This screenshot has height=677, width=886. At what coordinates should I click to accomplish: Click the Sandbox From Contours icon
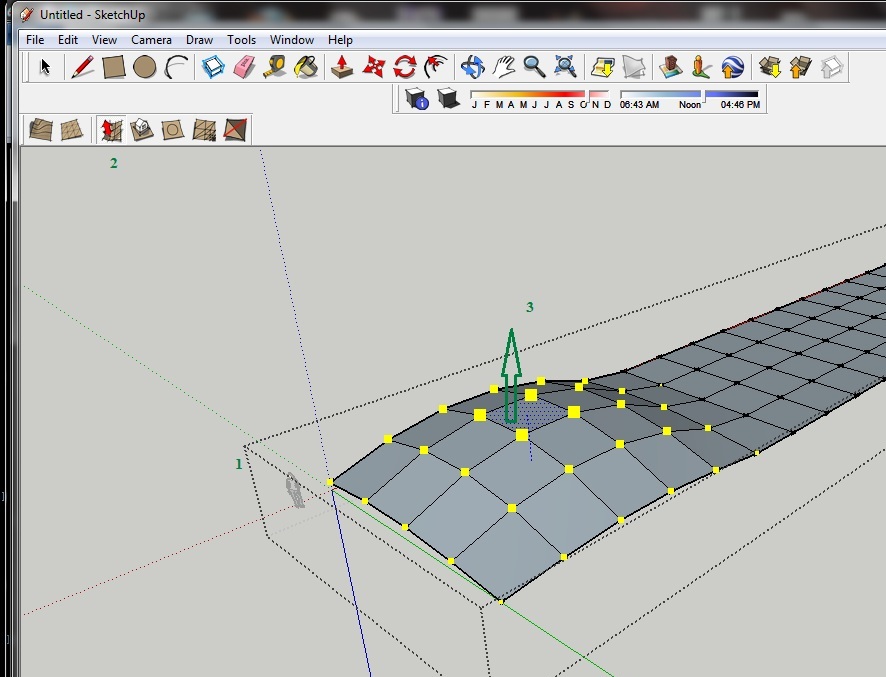(41, 130)
